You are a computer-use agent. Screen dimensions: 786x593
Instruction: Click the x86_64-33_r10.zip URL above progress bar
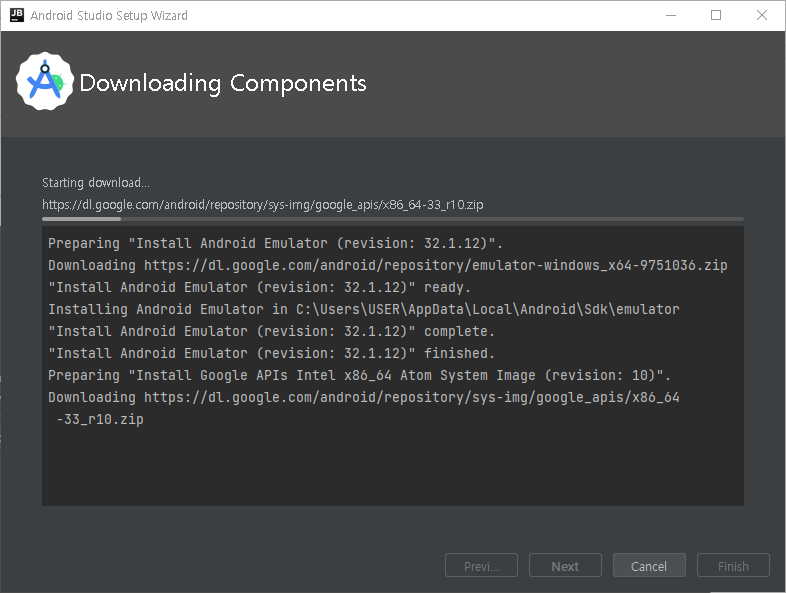pyautogui.click(x=263, y=205)
